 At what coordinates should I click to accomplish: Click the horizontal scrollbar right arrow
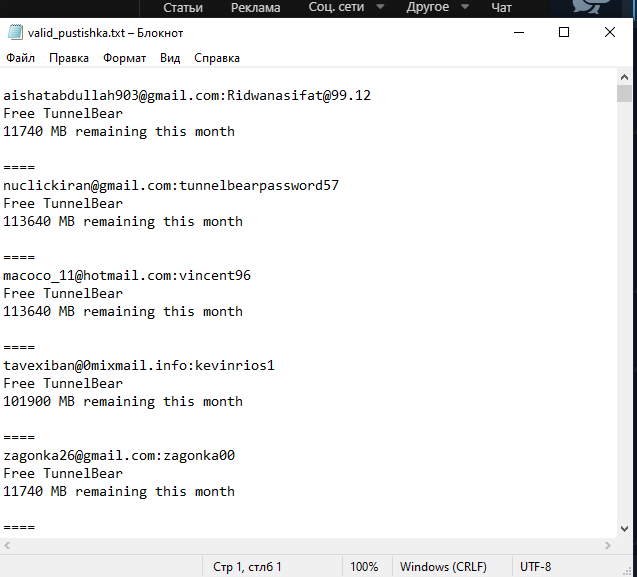(x=608, y=544)
